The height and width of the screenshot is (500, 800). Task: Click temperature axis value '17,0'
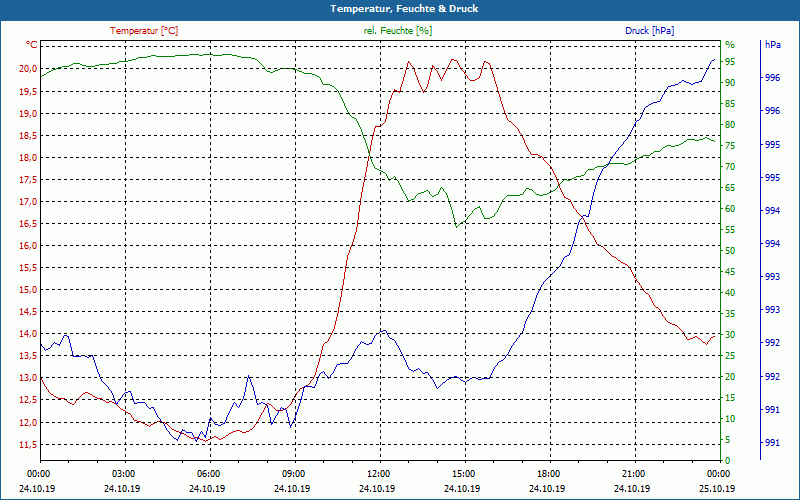click(28, 202)
